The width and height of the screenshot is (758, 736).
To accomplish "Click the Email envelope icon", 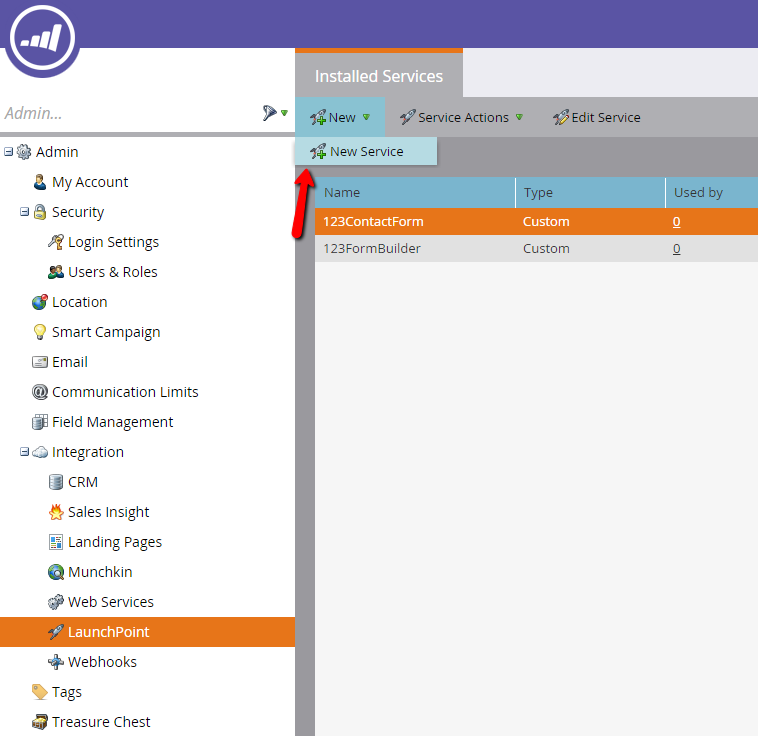I will [40, 362].
